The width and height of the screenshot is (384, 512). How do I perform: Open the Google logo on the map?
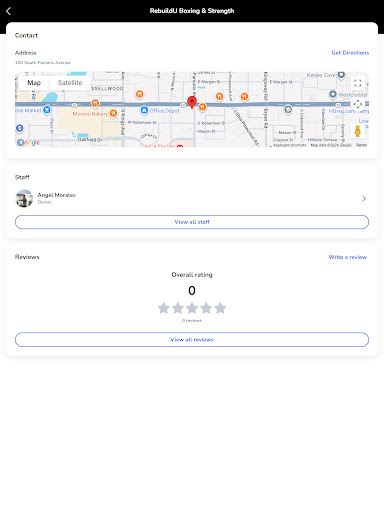tap(28, 142)
